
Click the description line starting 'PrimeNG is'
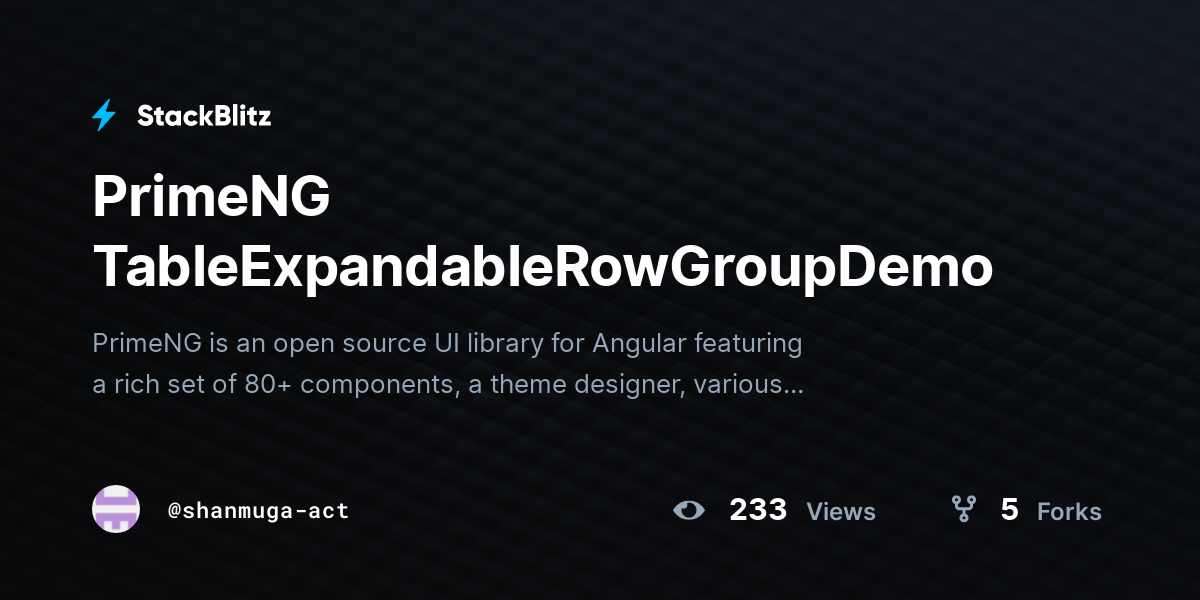tap(447, 344)
